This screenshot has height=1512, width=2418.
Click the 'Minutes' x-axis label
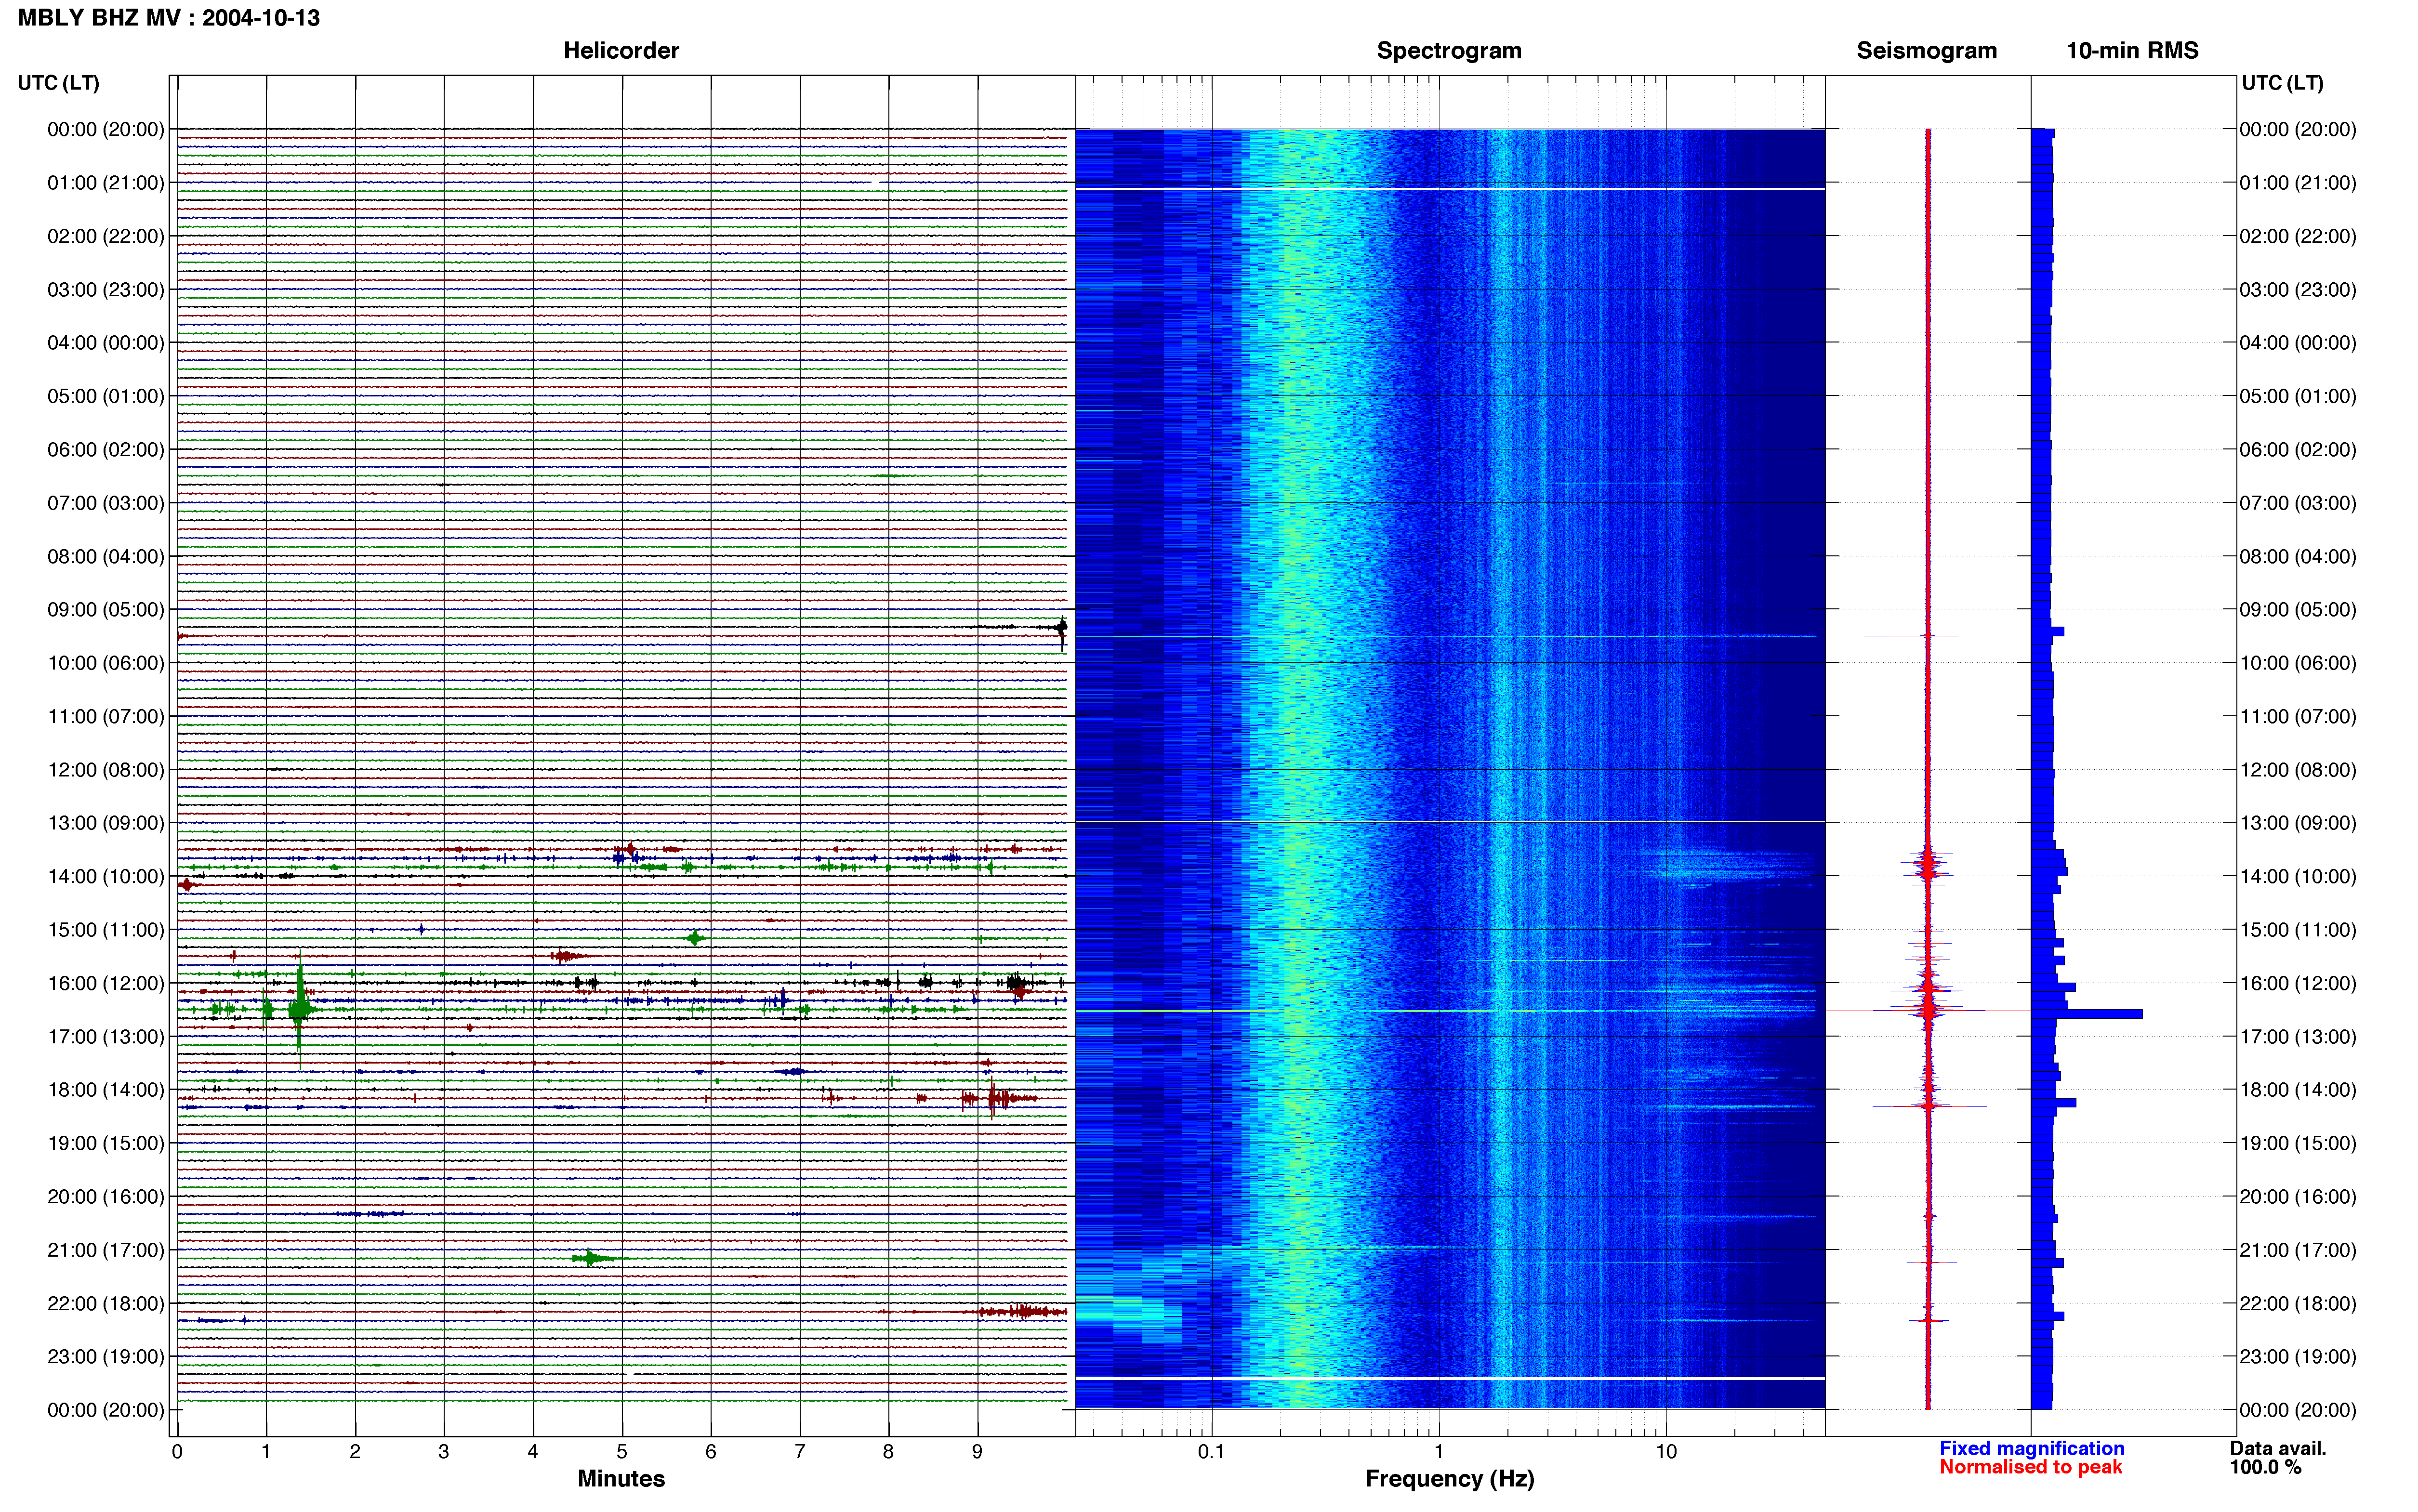pyautogui.click(x=621, y=1479)
